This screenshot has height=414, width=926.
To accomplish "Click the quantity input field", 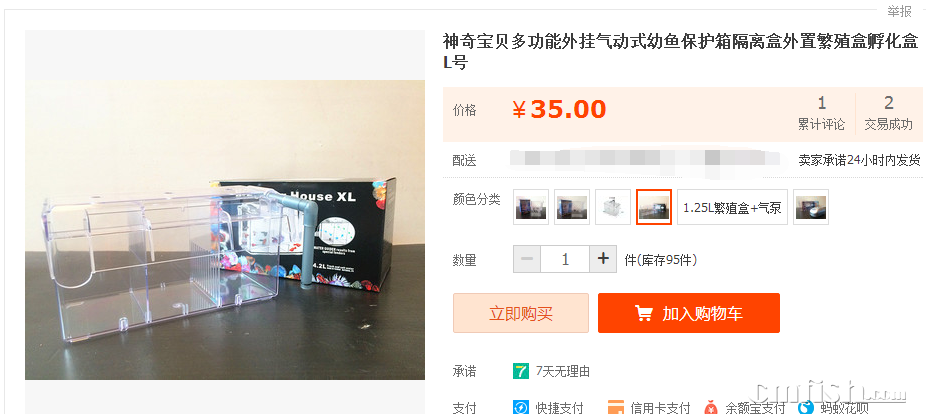I will point(565,259).
